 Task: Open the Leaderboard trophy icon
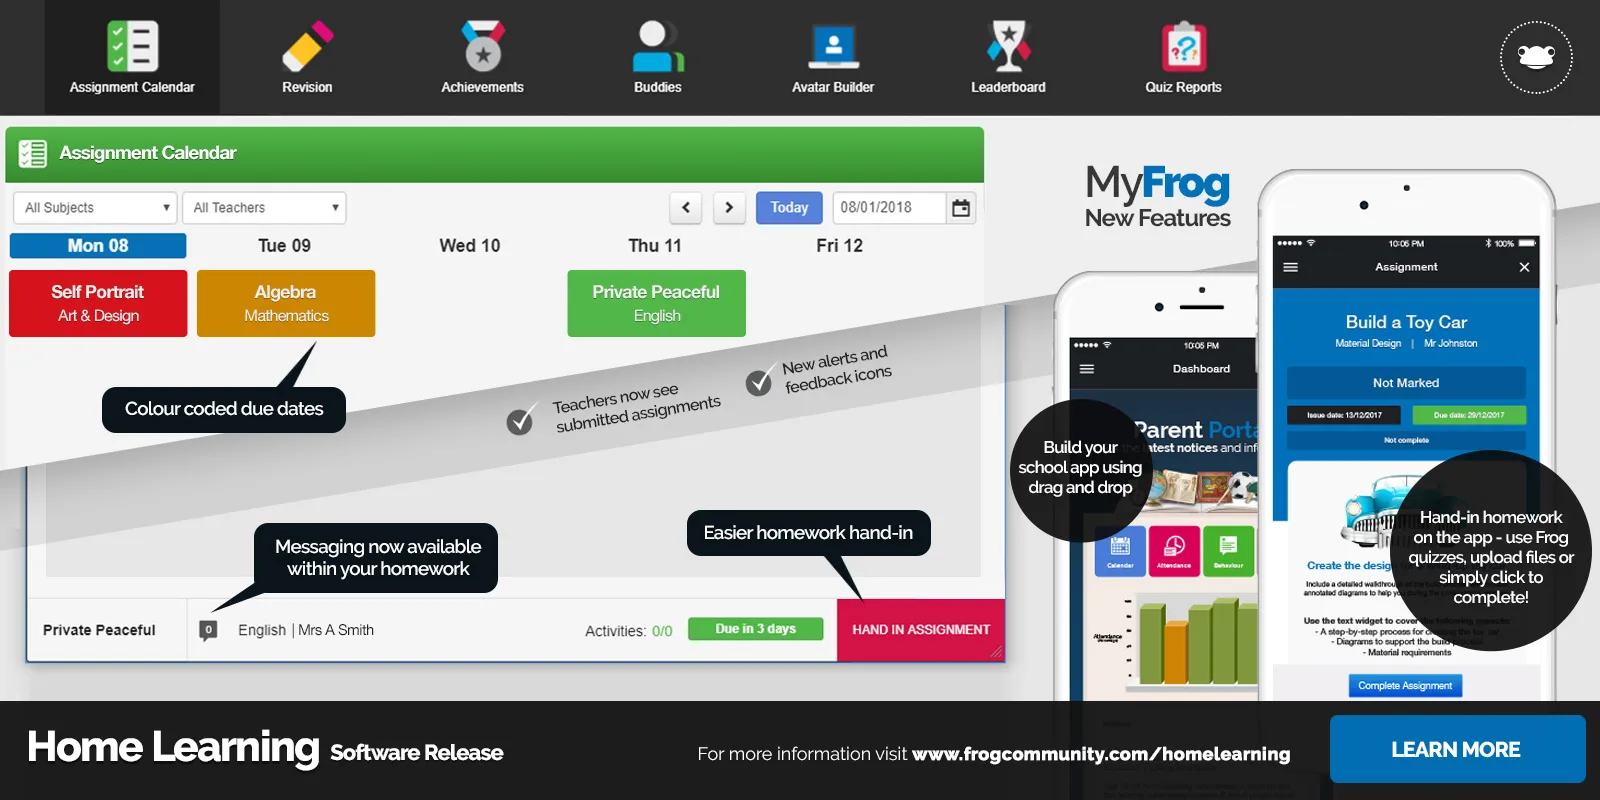click(1008, 47)
